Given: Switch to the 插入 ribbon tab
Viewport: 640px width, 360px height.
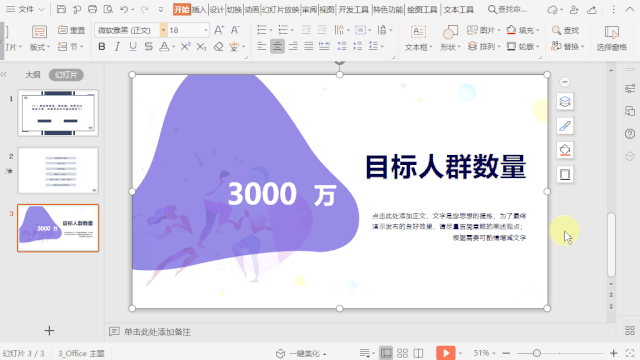Looking at the screenshot, I should pyautogui.click(x=199, y=10).
